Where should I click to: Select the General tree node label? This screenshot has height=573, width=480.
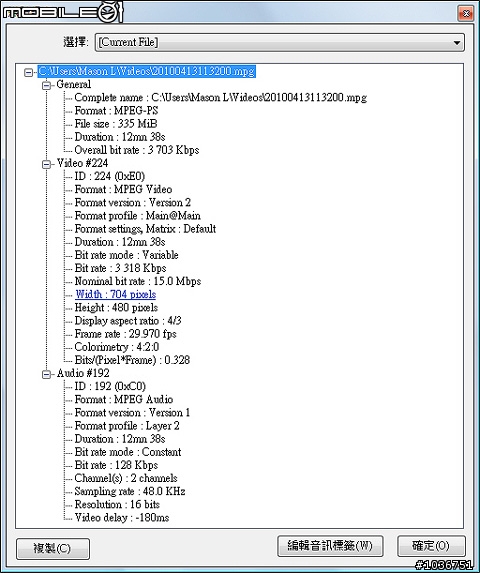73,84
